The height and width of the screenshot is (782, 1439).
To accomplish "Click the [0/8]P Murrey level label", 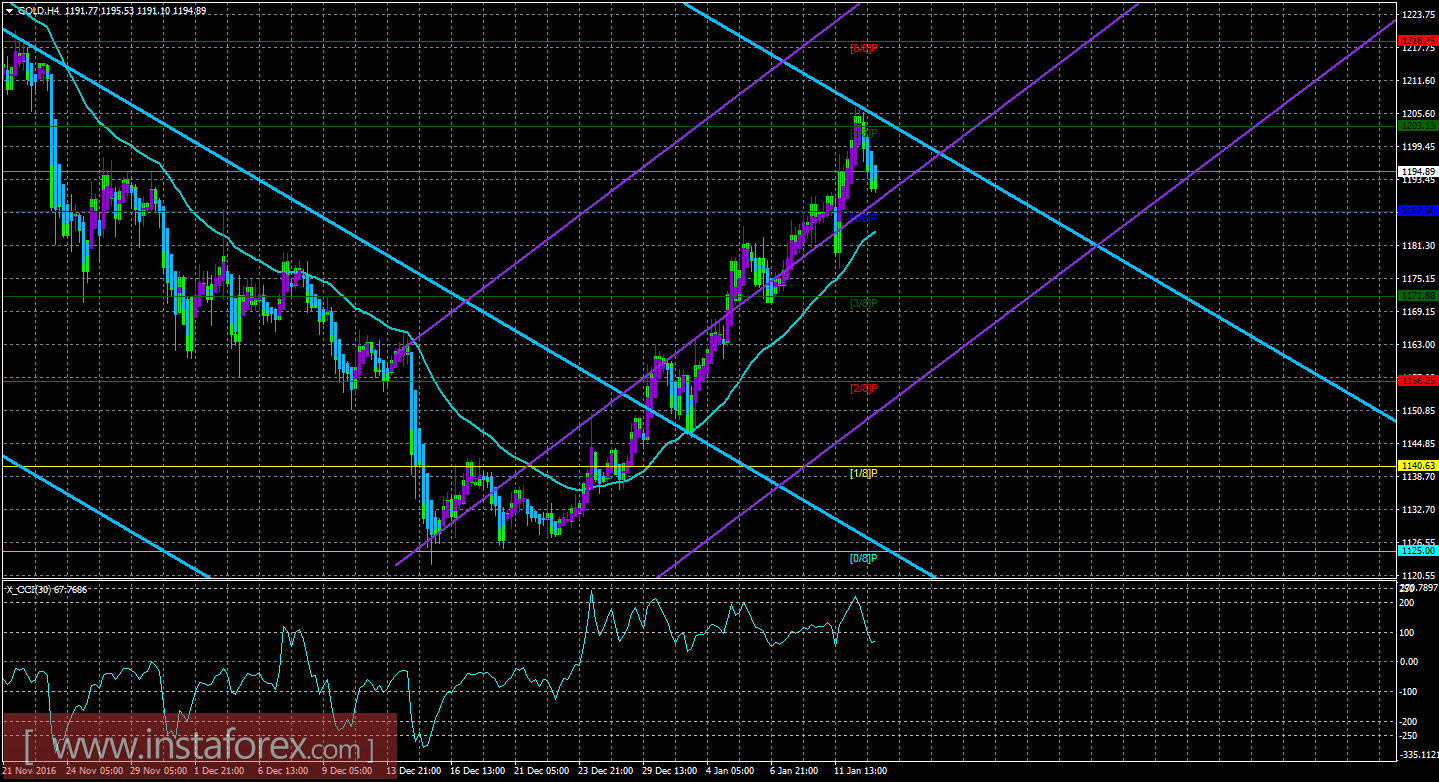I will pyautogui.click(x=863, y=558).
